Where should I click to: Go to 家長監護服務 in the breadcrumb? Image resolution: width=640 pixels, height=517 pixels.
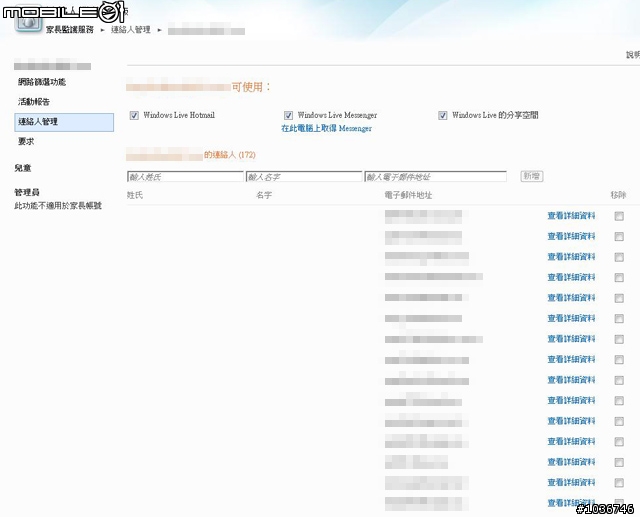70,29
